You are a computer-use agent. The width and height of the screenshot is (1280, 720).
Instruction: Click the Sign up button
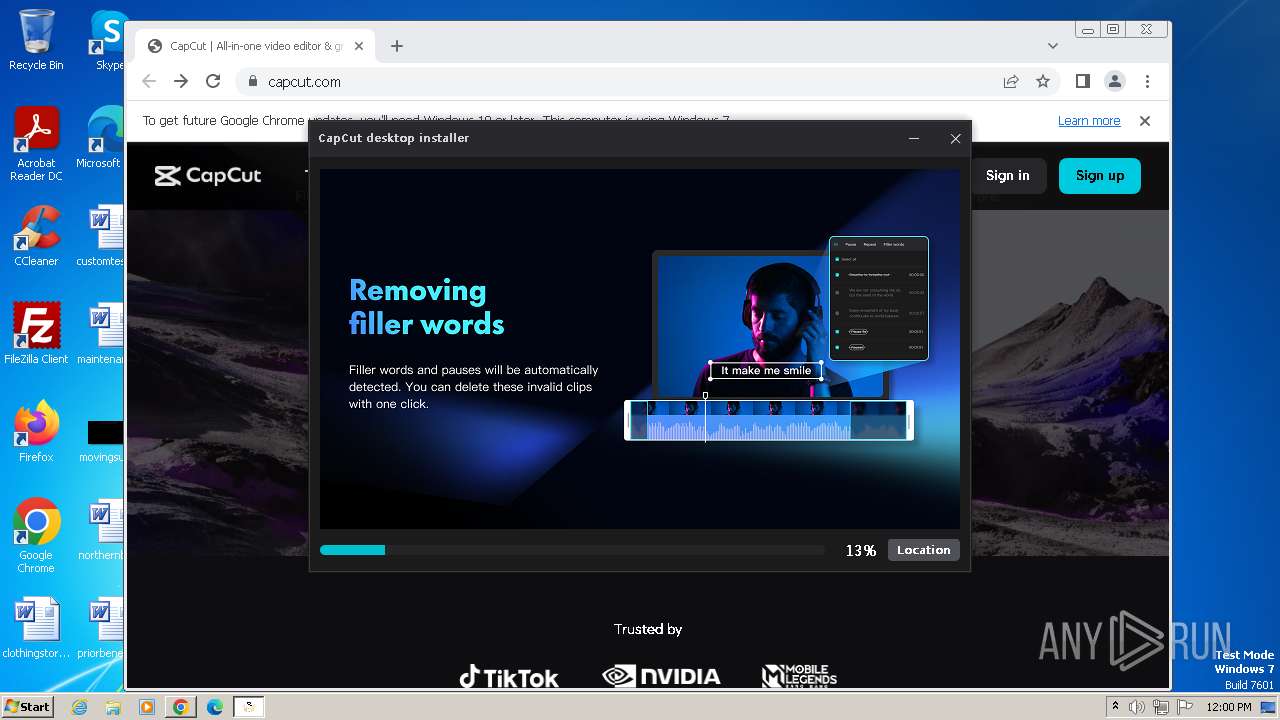point(1100,175)
